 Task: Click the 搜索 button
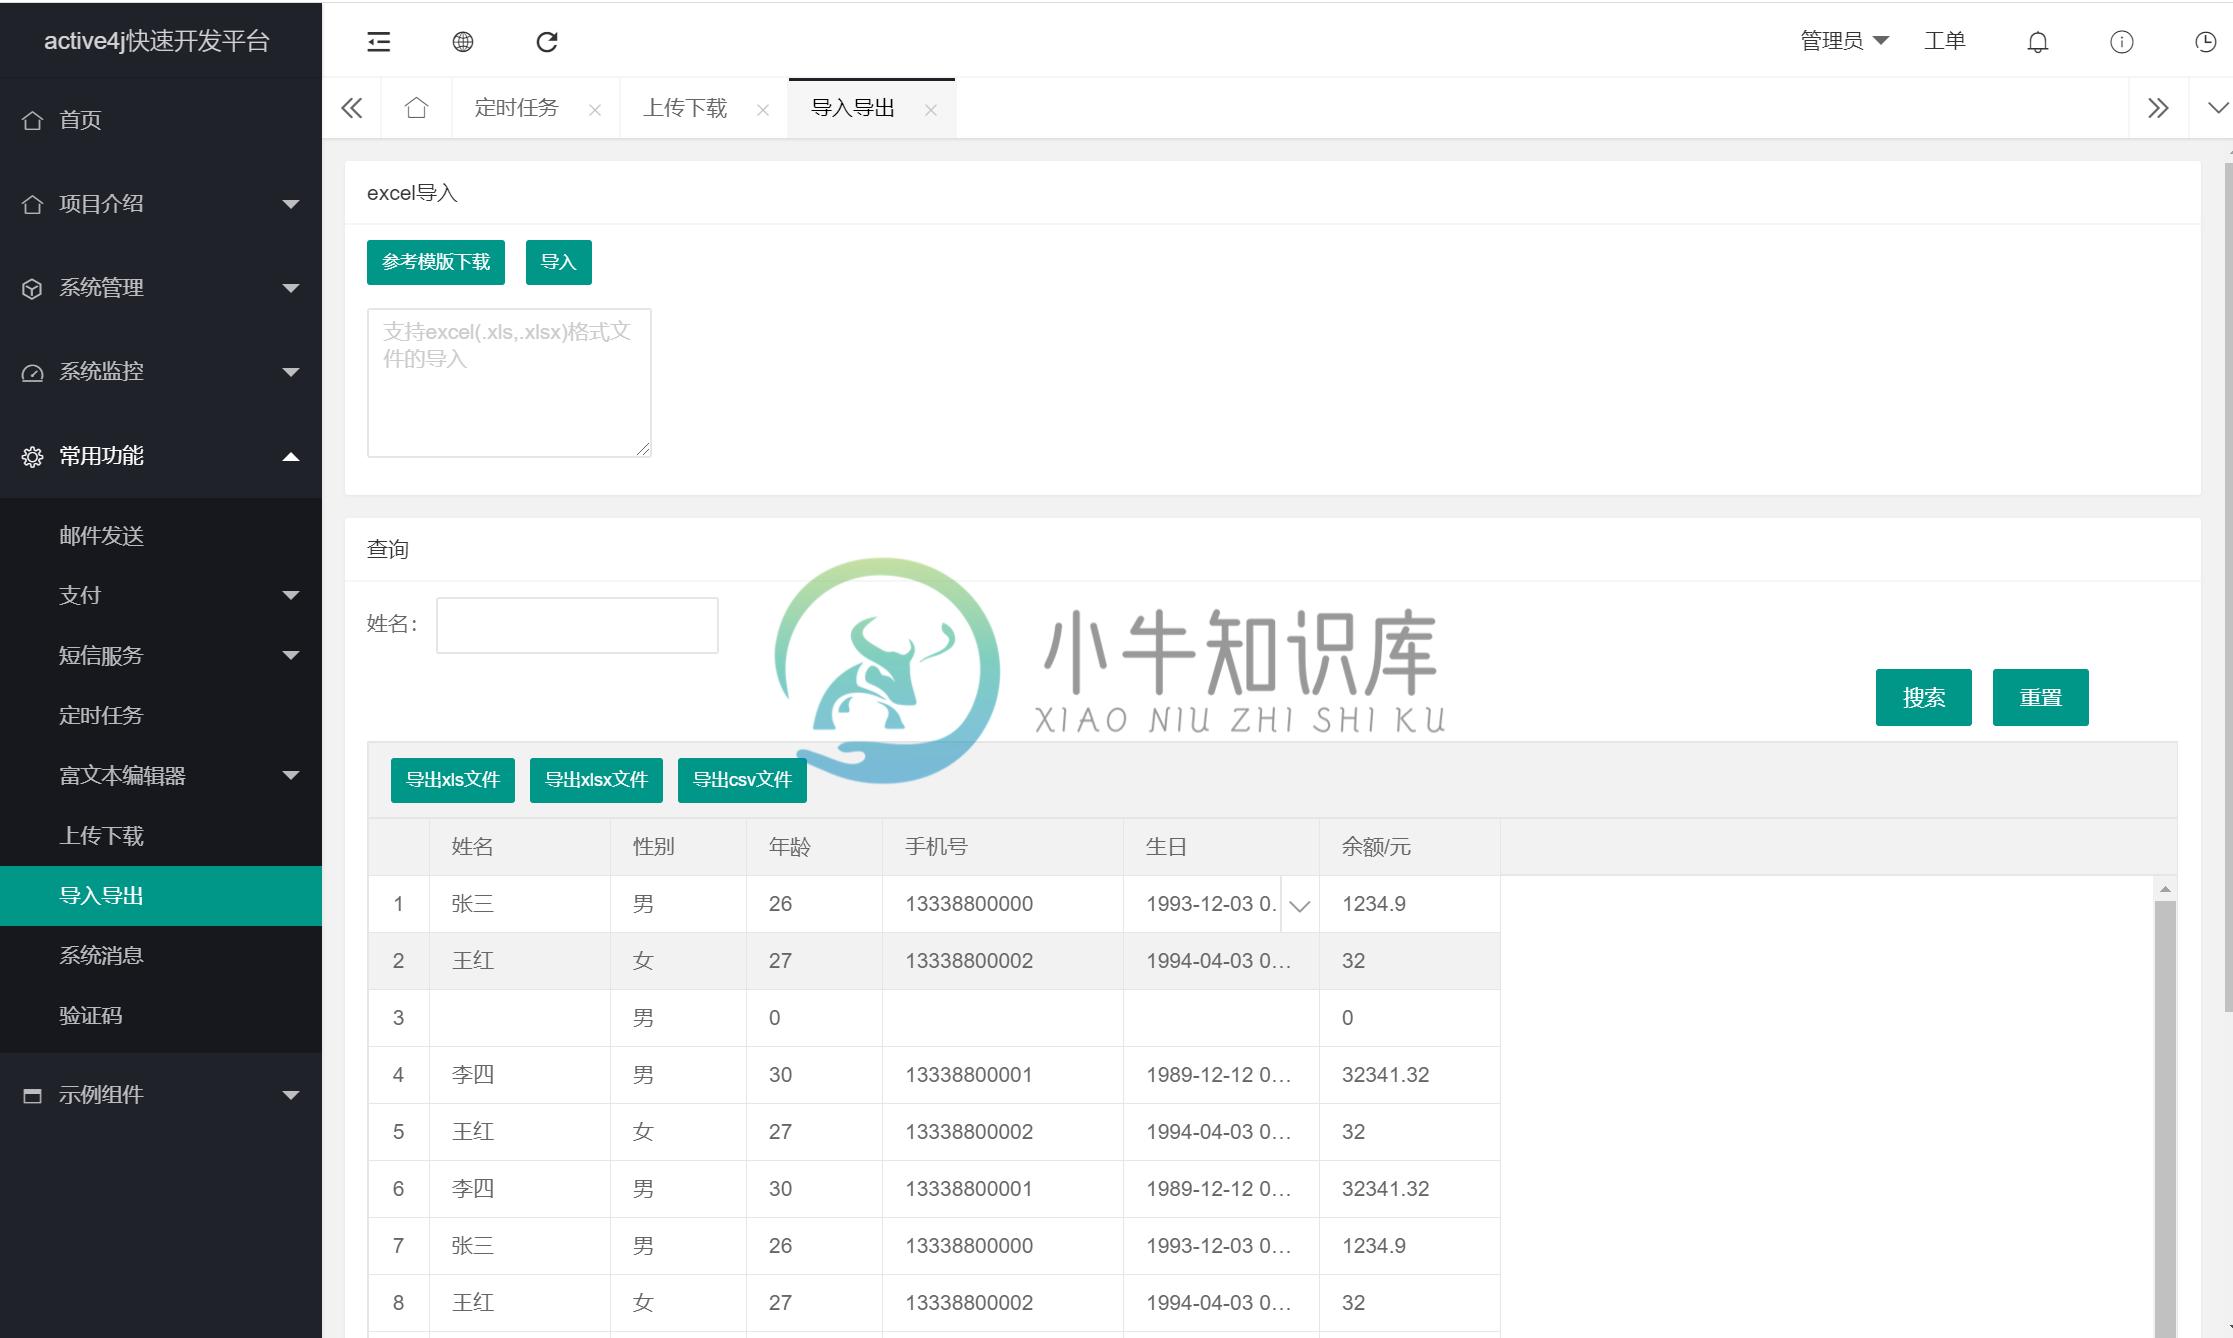point(1924,697)
